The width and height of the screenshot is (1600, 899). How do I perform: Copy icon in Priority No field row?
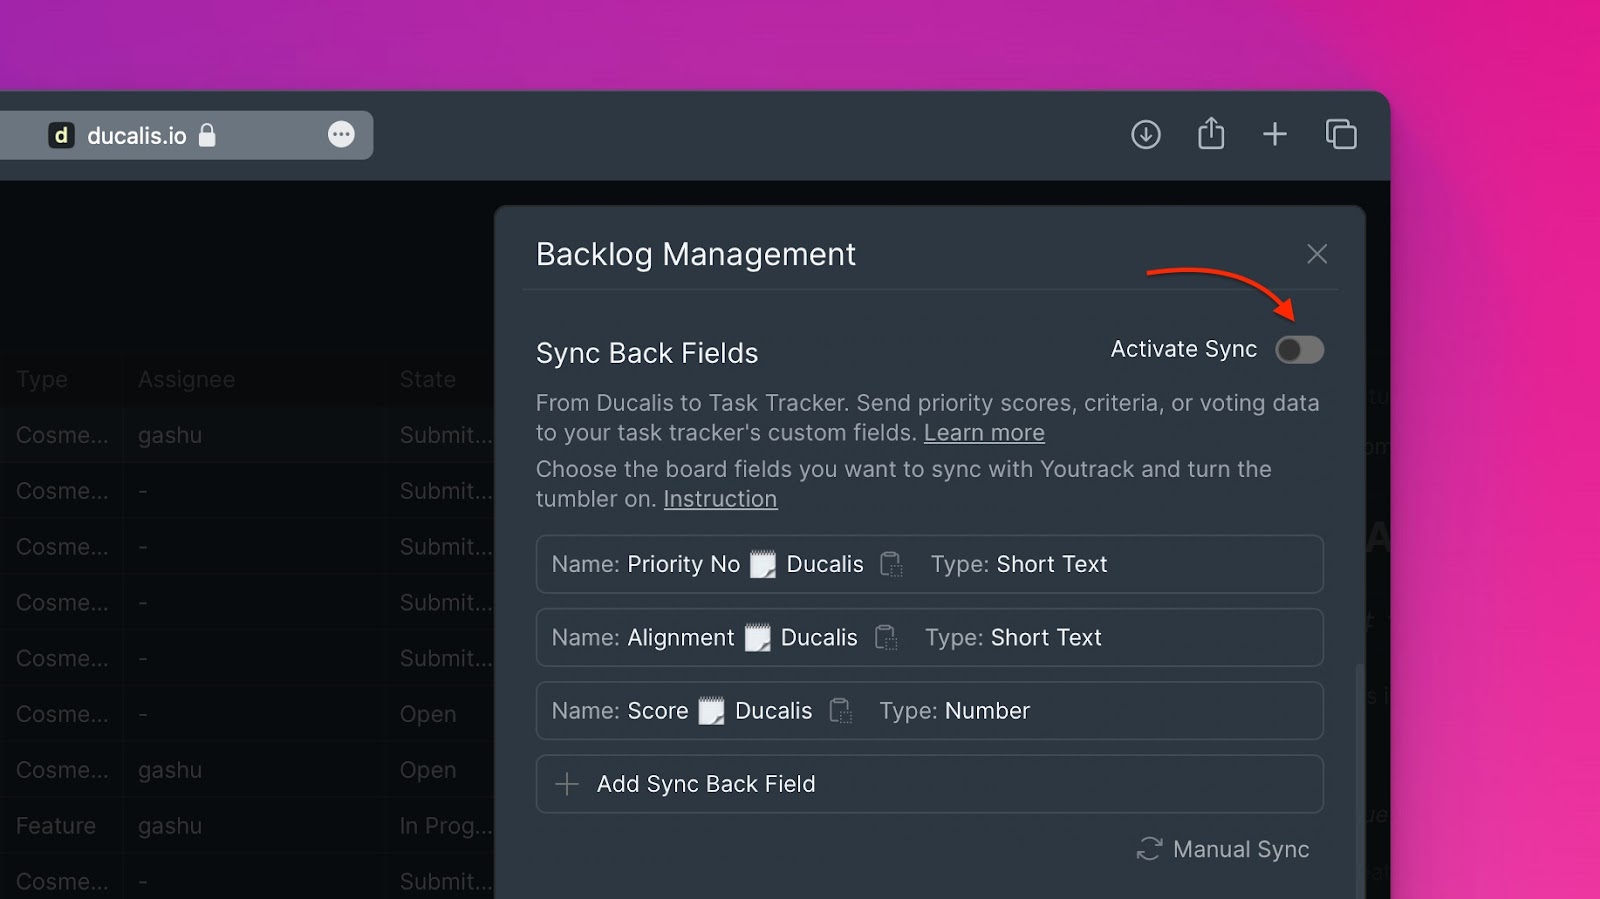tap(891, 564)
